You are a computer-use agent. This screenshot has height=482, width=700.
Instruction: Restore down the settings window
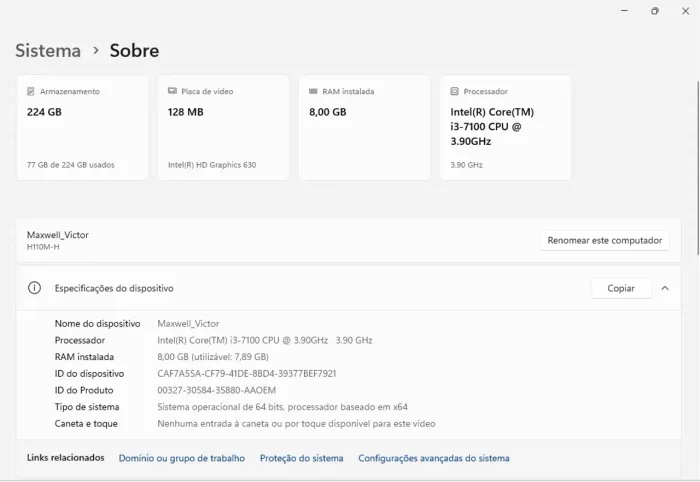[655, 11]
